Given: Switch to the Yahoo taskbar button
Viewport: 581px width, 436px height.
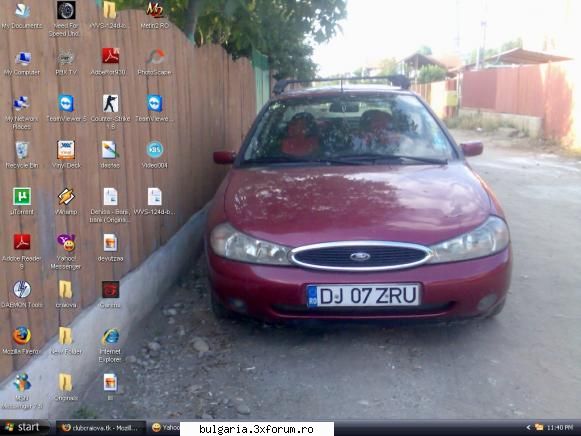Looking at the screenshot, I should coord(165,428).
